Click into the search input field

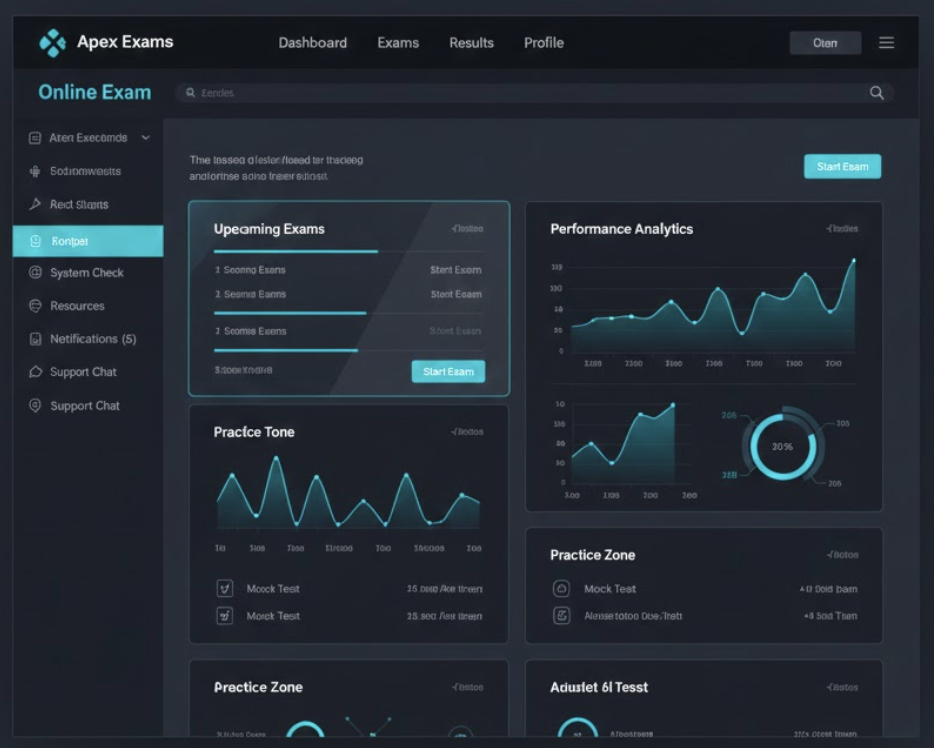(520, 93)
